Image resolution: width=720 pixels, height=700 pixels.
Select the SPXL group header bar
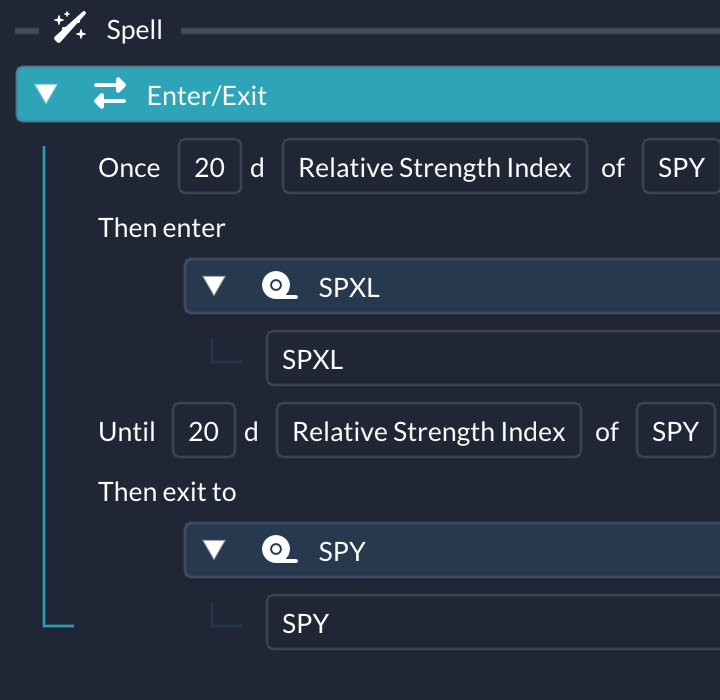(452, 286)
